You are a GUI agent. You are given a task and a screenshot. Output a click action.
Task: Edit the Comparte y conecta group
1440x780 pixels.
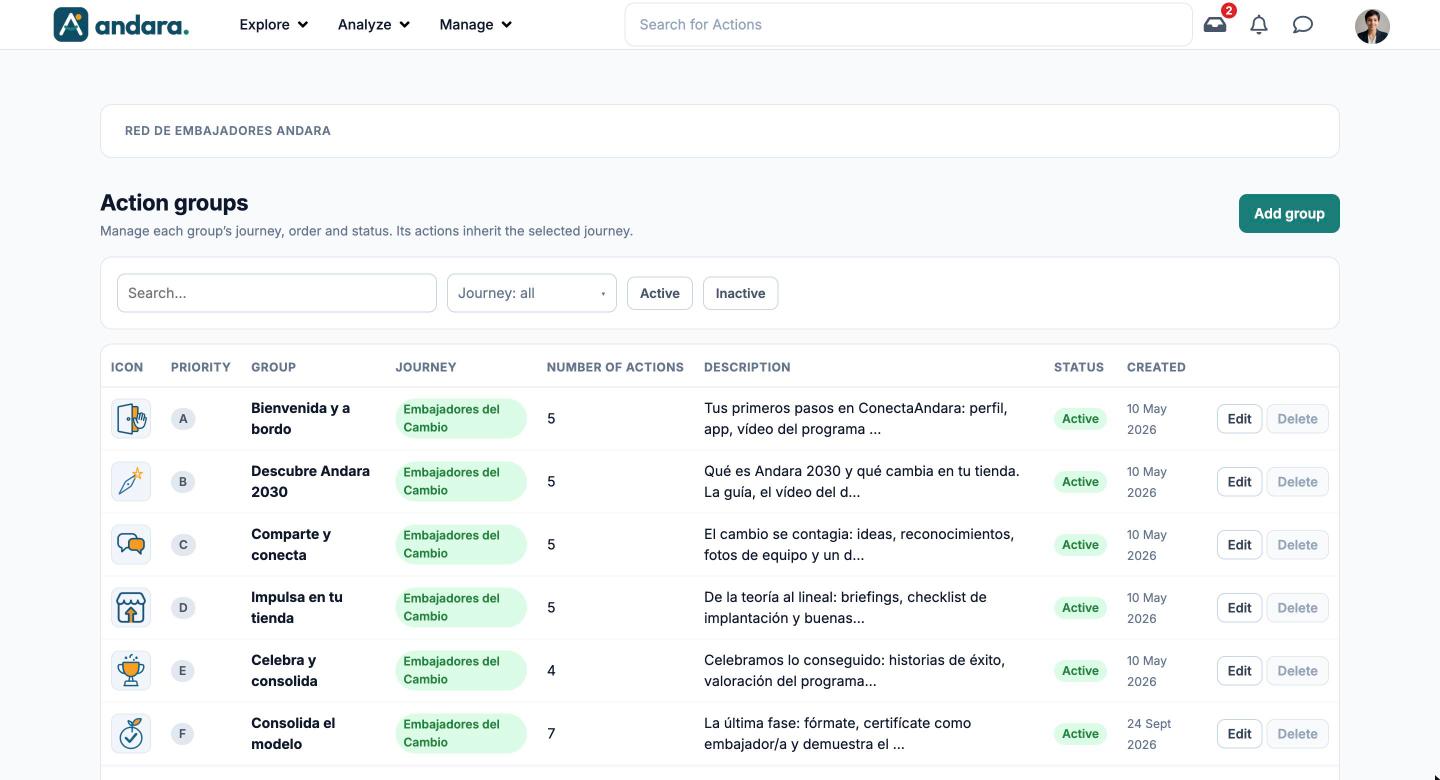[x=1240, y=545]
